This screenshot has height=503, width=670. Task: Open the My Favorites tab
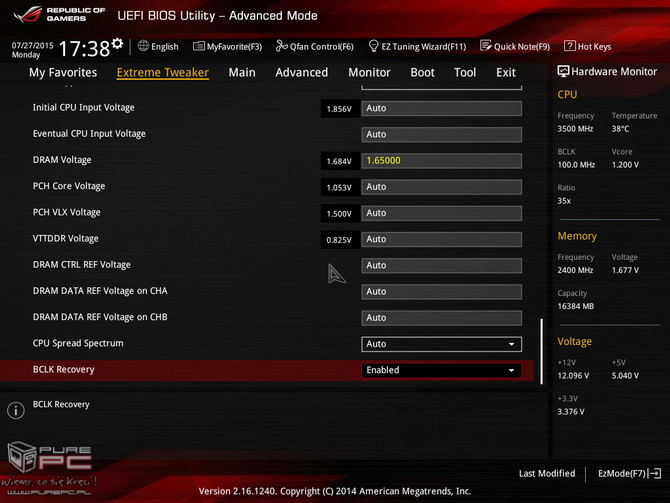[63, 73]
